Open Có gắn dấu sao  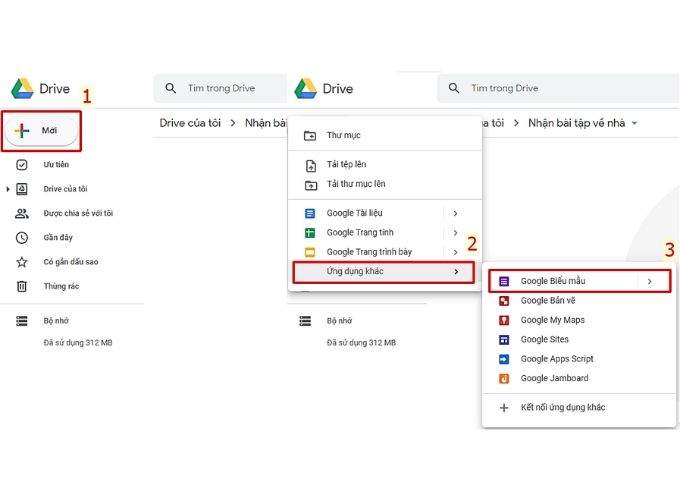(x=71, y=262)
